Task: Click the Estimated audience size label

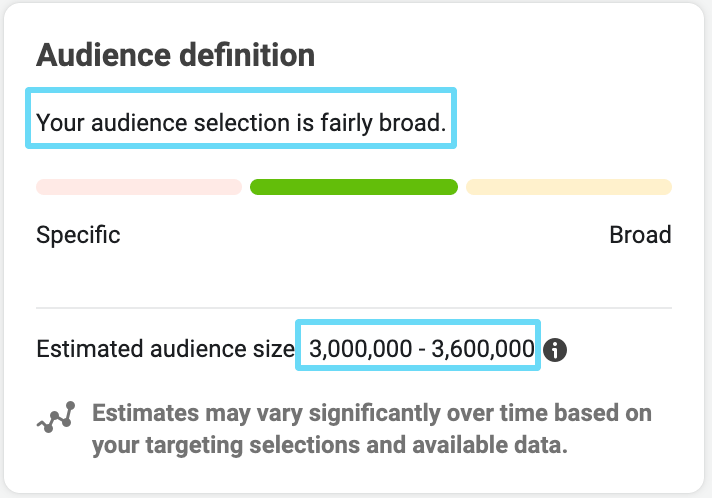Action: pyautogui.click(x=166, y=349)
